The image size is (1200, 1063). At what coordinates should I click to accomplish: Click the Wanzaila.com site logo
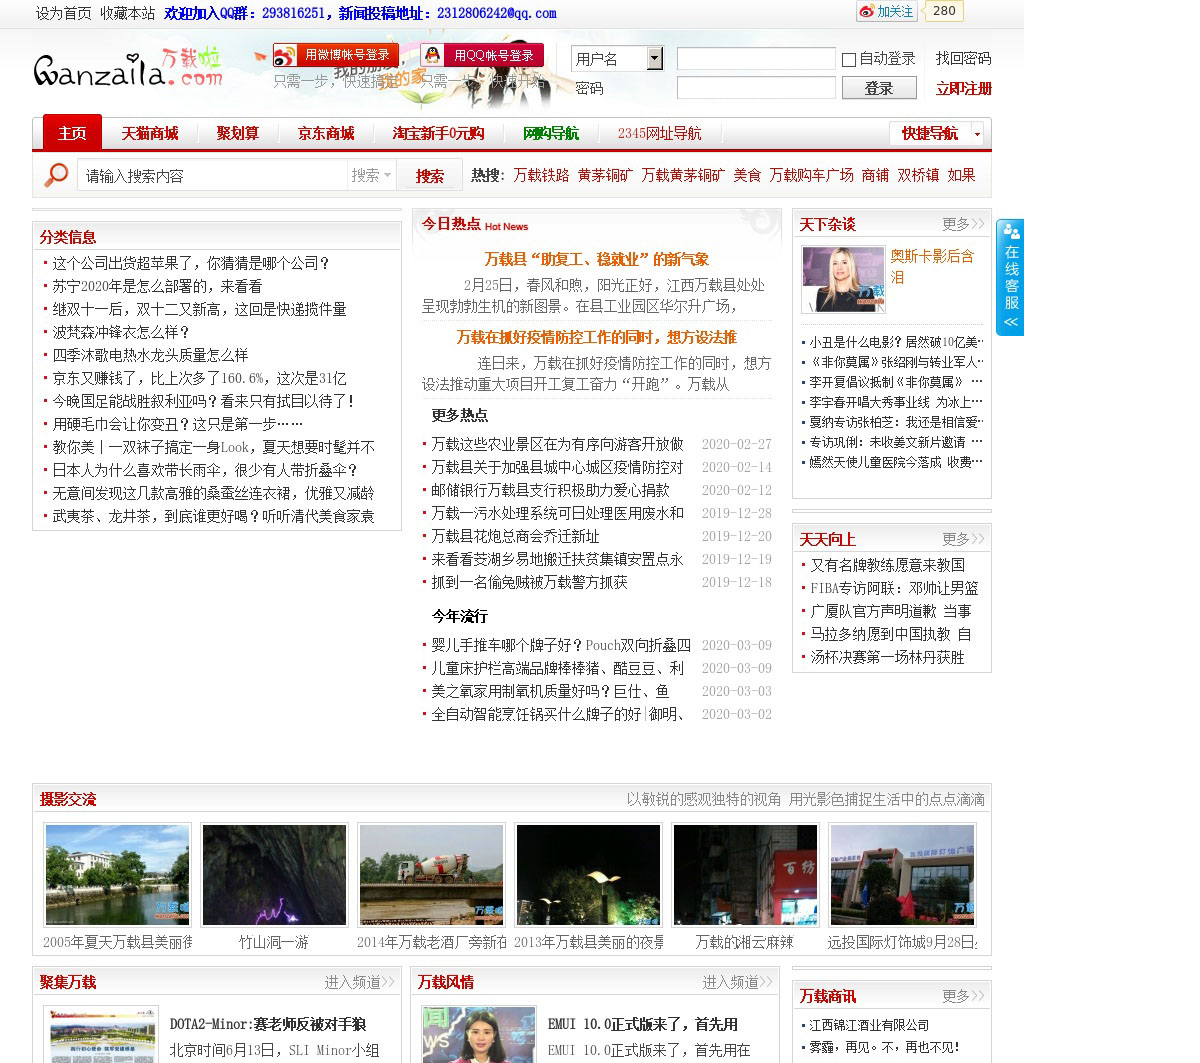tap(128, 68)
